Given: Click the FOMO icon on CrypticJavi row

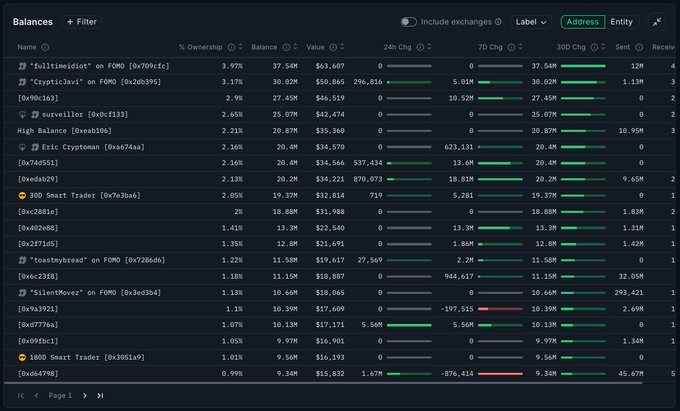Looking at the screenshot, I should pos(22,82).
